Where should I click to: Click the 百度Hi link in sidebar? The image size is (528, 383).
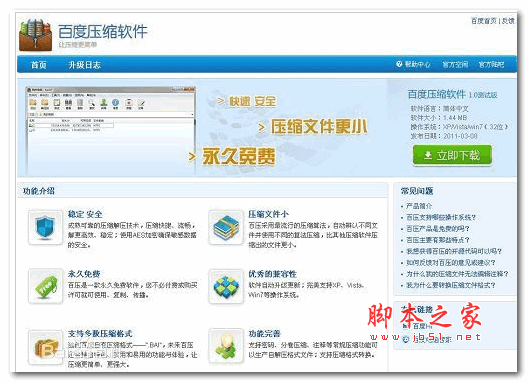pos(422,326)
